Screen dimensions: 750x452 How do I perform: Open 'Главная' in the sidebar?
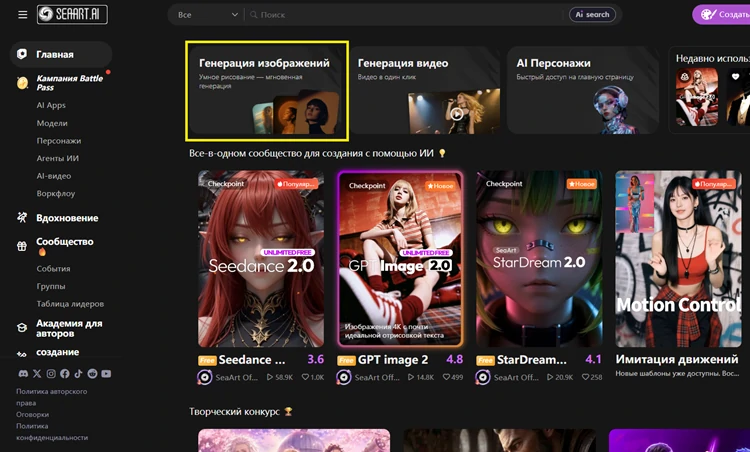(x=61, y=54)
